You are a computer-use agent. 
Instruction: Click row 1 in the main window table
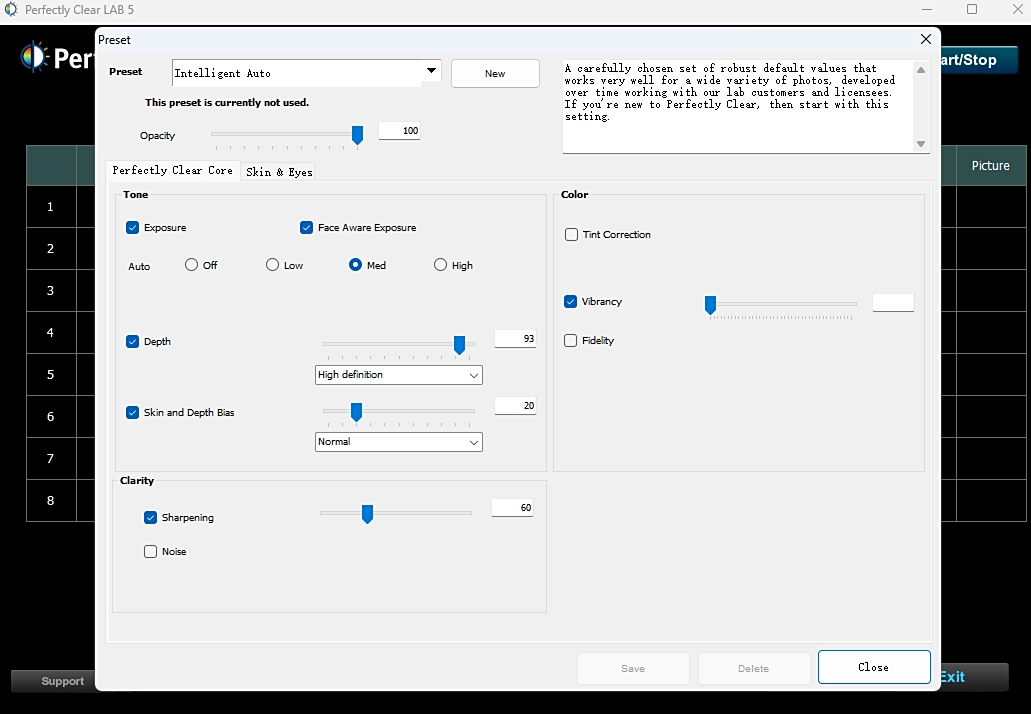pyautogui.click(x=51, y=207)
